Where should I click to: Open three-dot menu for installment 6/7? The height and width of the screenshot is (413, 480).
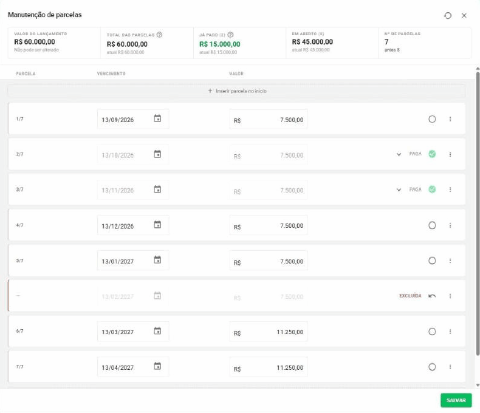click(x=450, y=331)
